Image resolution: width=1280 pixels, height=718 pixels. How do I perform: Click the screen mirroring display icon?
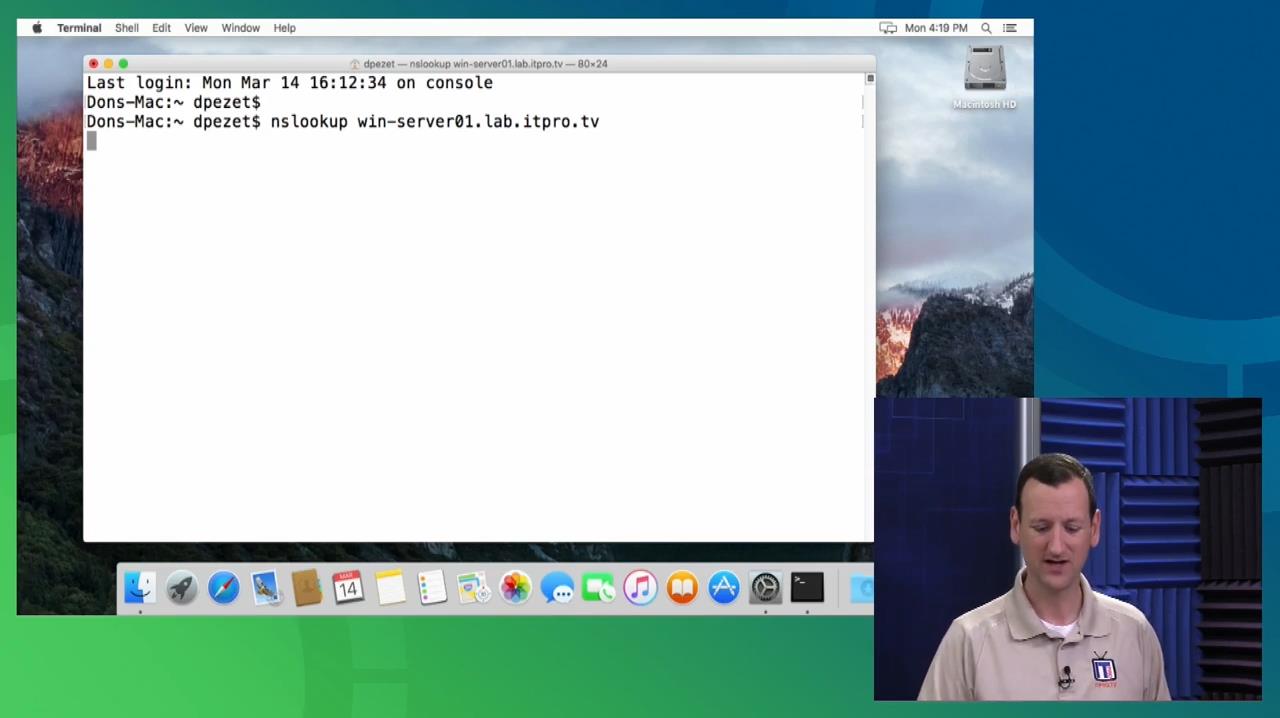click(887, 28)
